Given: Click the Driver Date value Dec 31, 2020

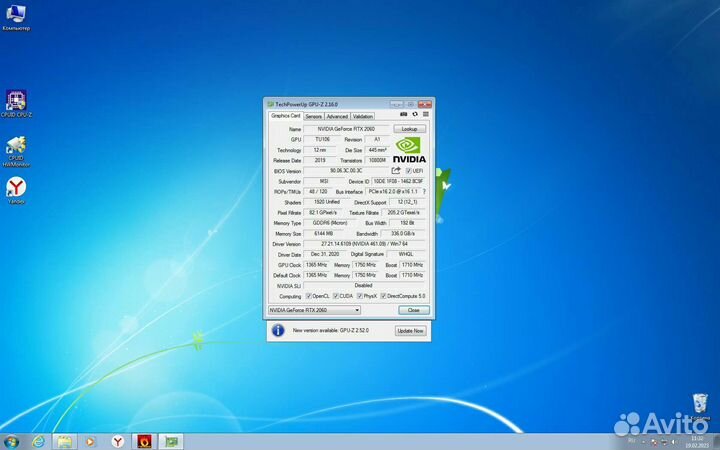Looking at the screenshot, I should [325, 254].
